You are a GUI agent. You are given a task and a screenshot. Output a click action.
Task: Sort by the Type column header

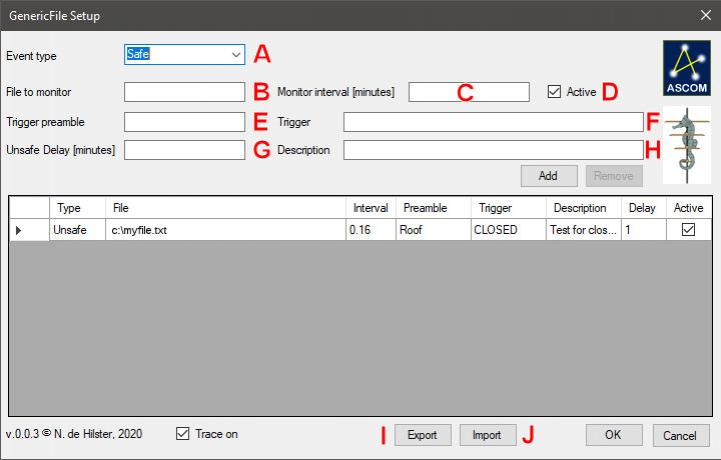69,208
